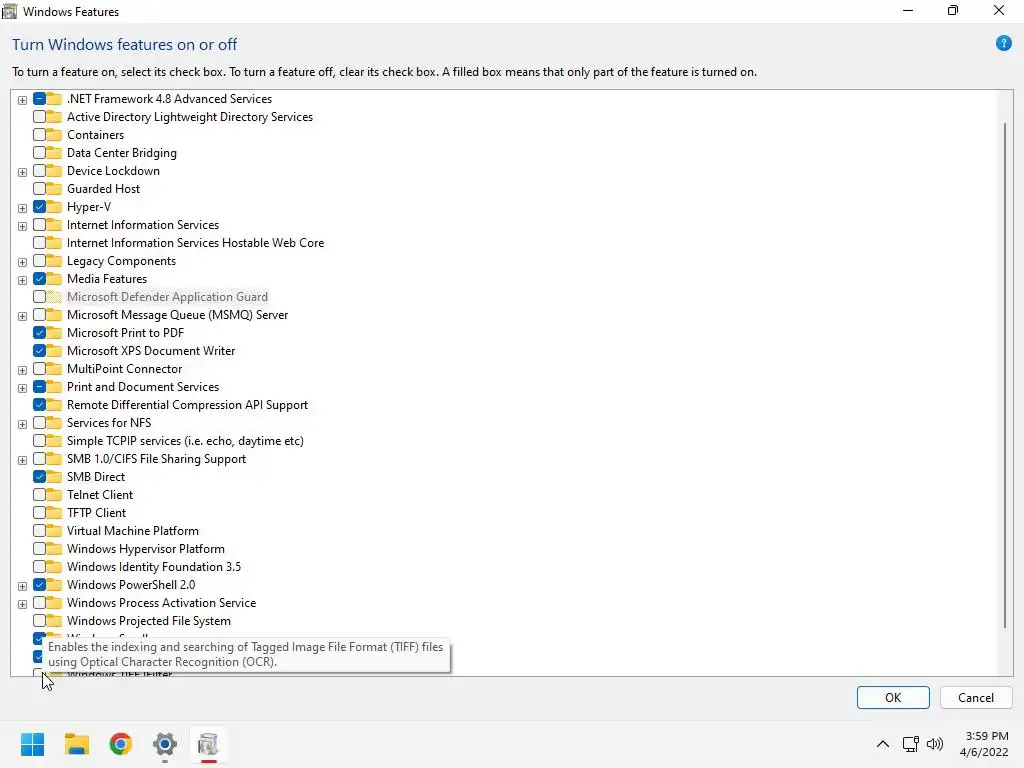Click the Microsoft Print to PDF label
Screen dimensions: 1024x768
(x=125, y=333)
